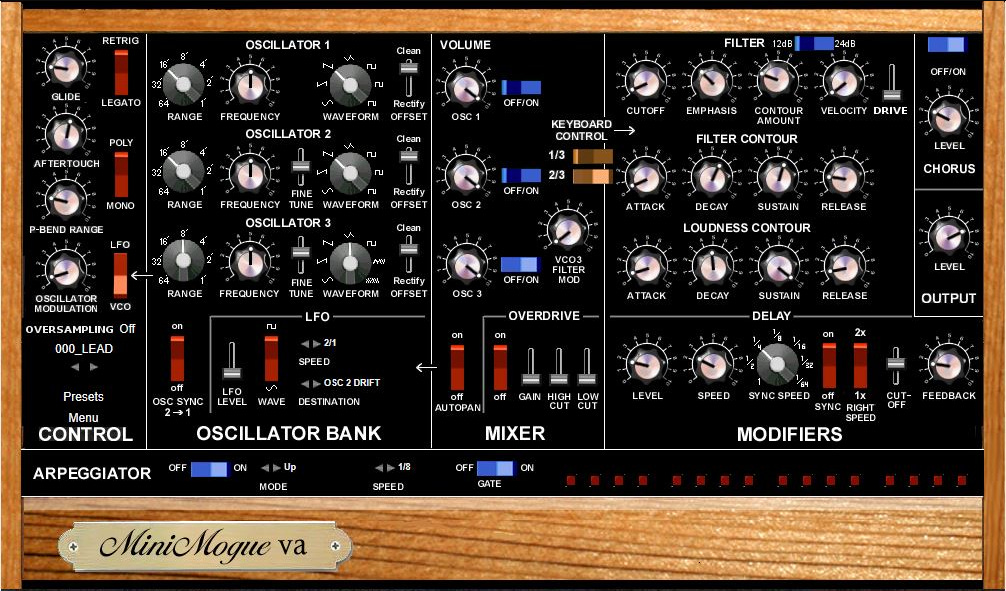The height and width of the screenshot is (591, 1006).
Task: Click the Delay Cut-Off slider
Action: coord(896,366)
